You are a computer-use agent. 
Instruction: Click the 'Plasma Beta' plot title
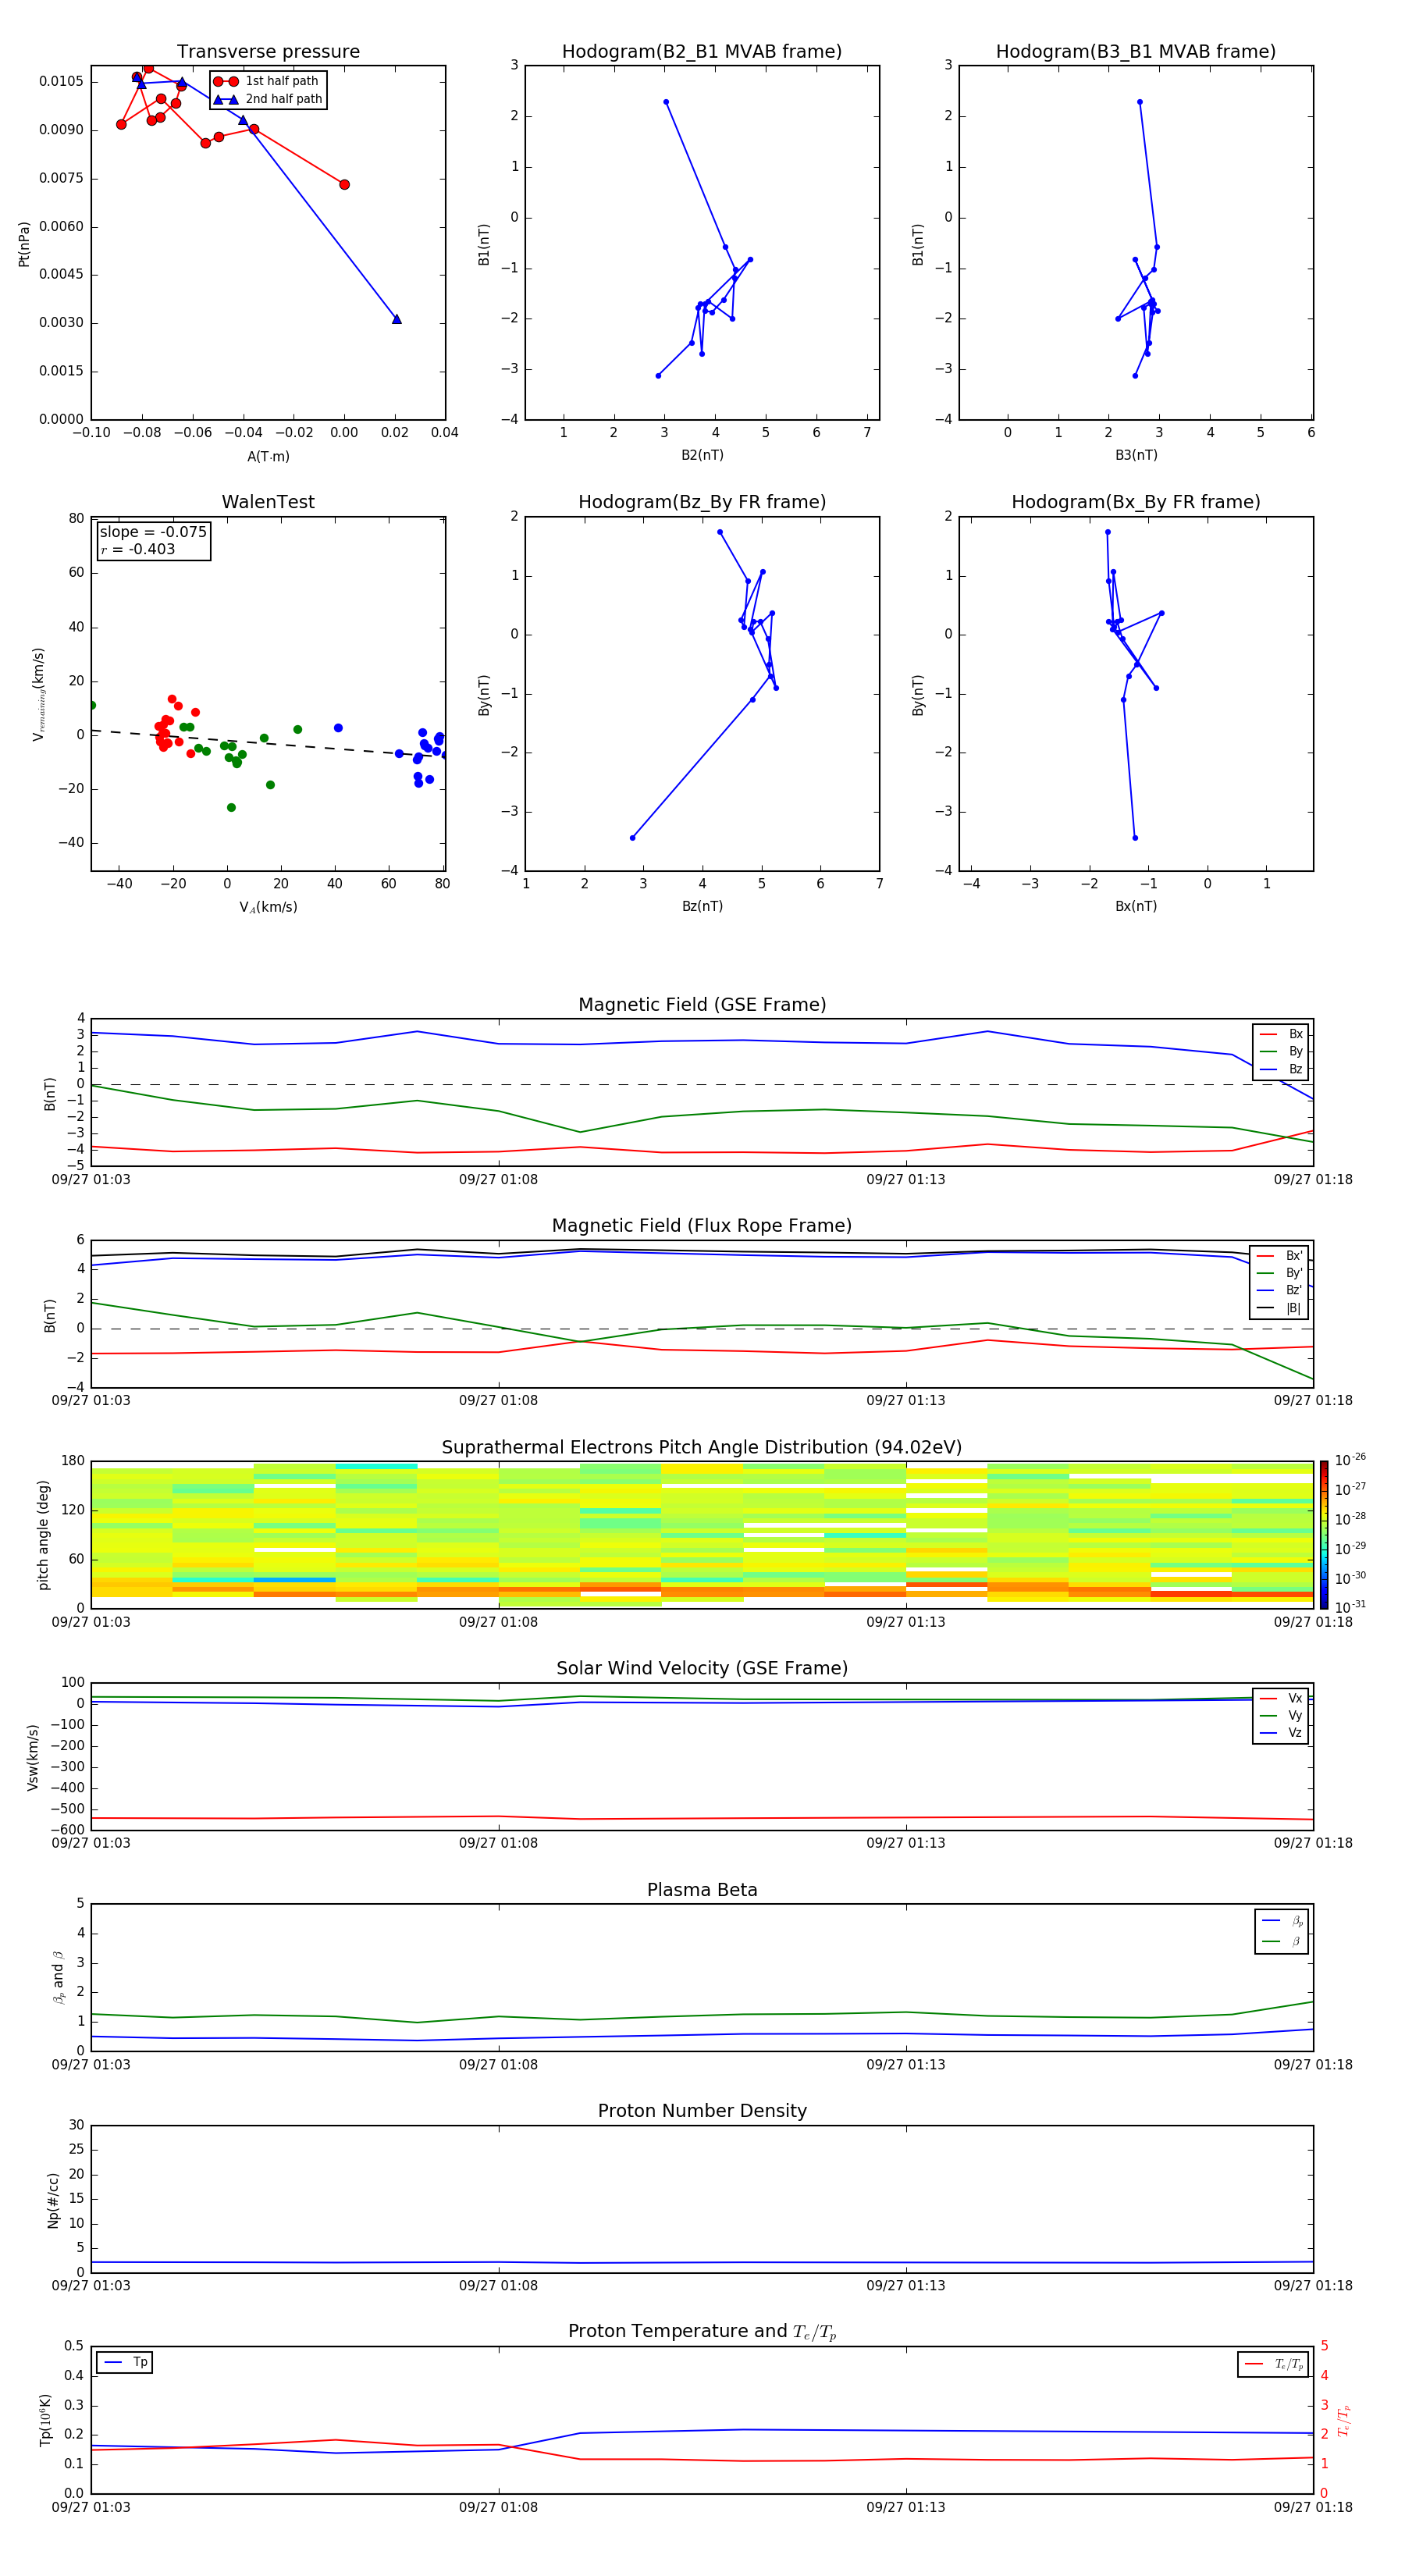pyautogui.click(x=702, y=1891)
